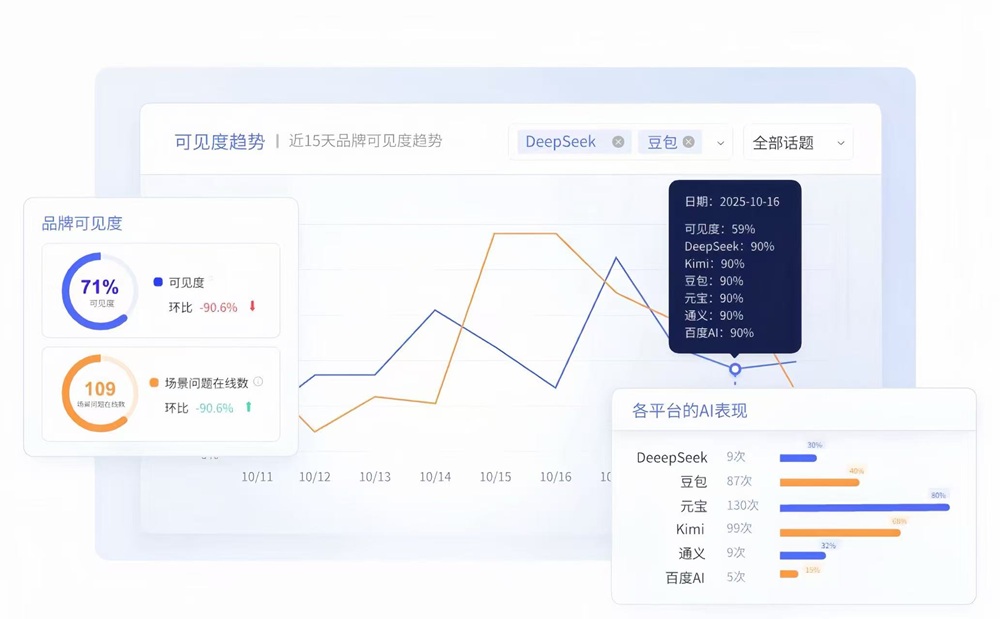The height and width of the screenshot is (619, 1000).
Task: Click the 元宝 label in the platform list
Action: pos(694,506)
